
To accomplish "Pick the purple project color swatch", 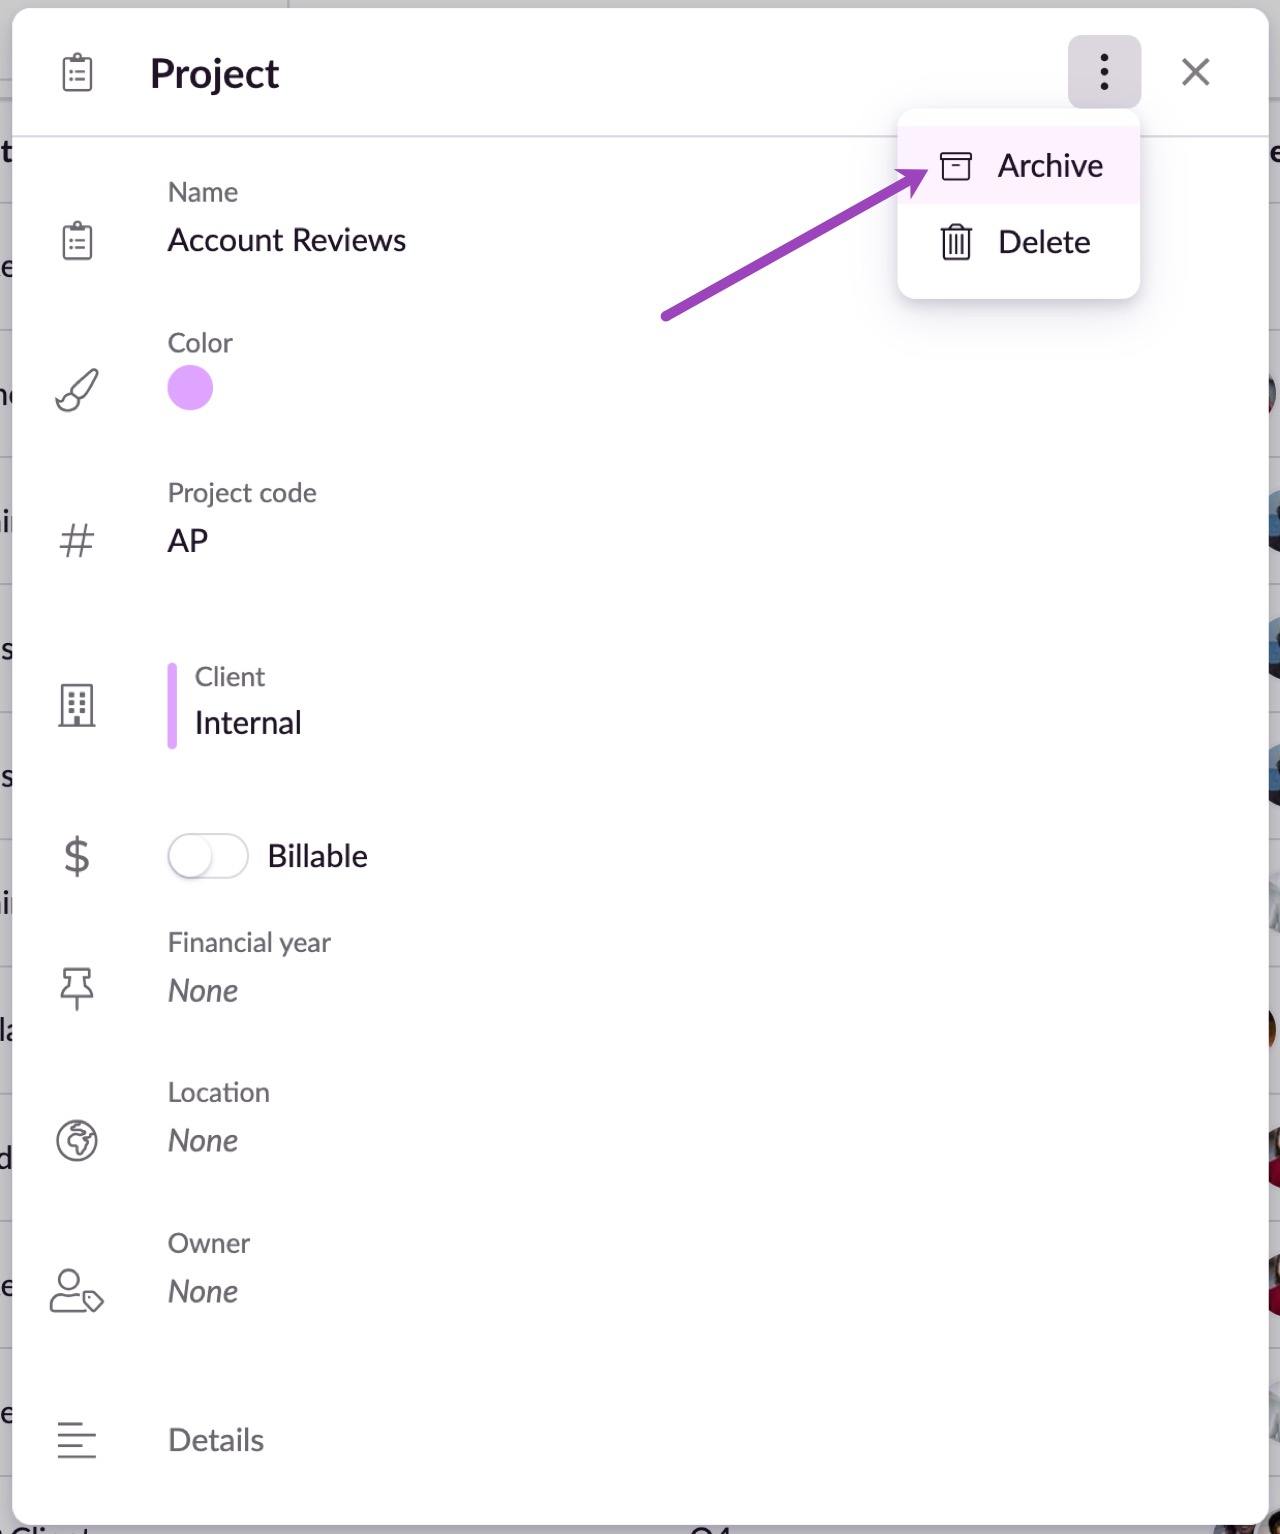I will click(190, 388).
